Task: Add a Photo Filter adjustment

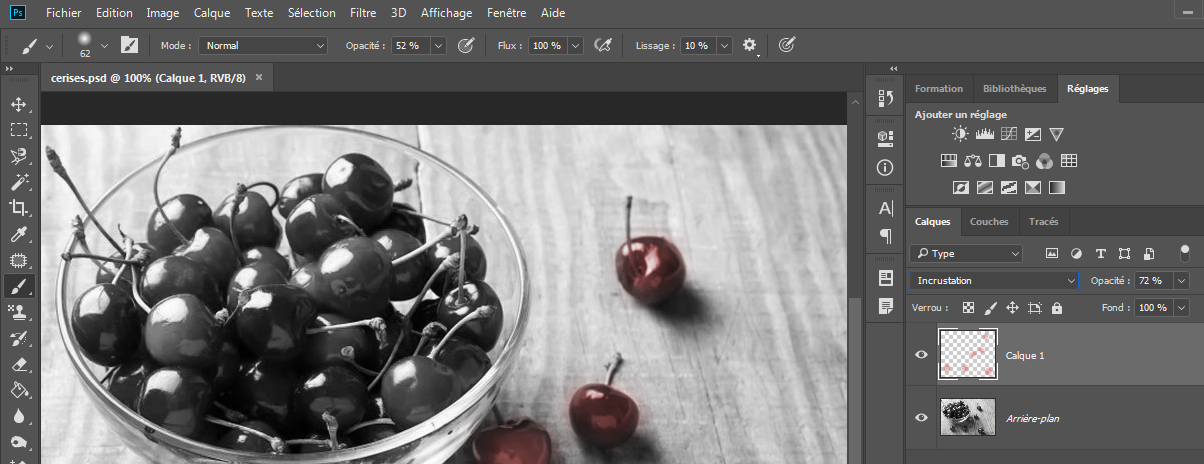Action: (1021, 160)
